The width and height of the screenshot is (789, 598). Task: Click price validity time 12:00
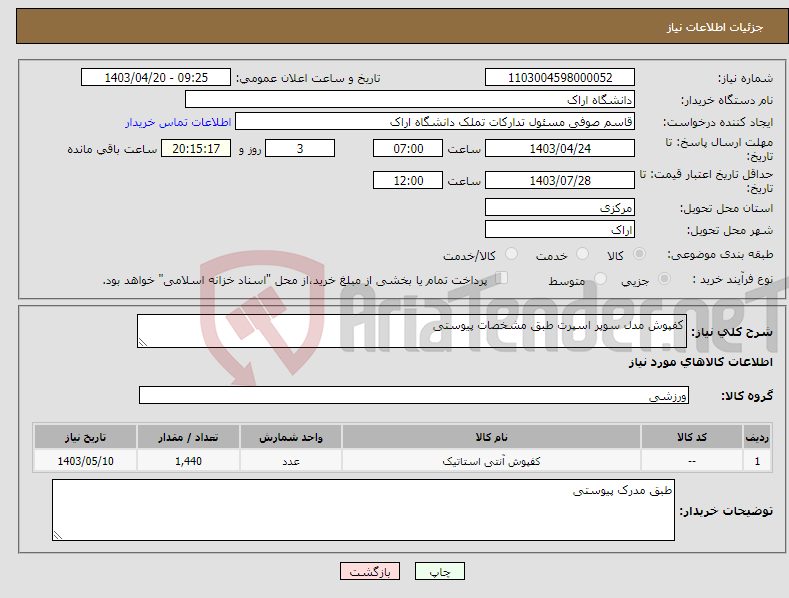click(408, 180)
